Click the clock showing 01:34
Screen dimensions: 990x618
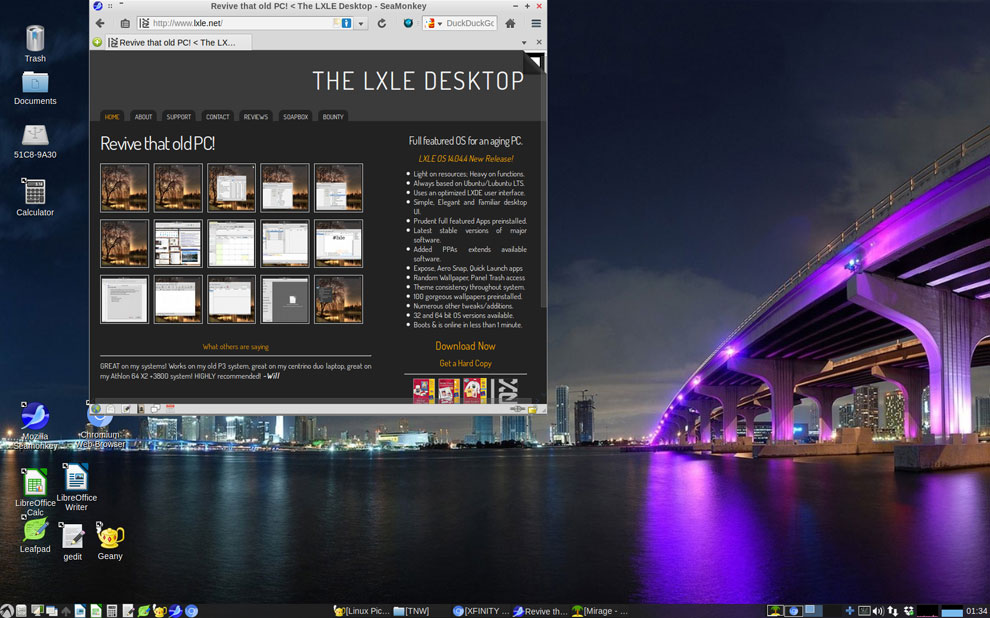point(976,610)
